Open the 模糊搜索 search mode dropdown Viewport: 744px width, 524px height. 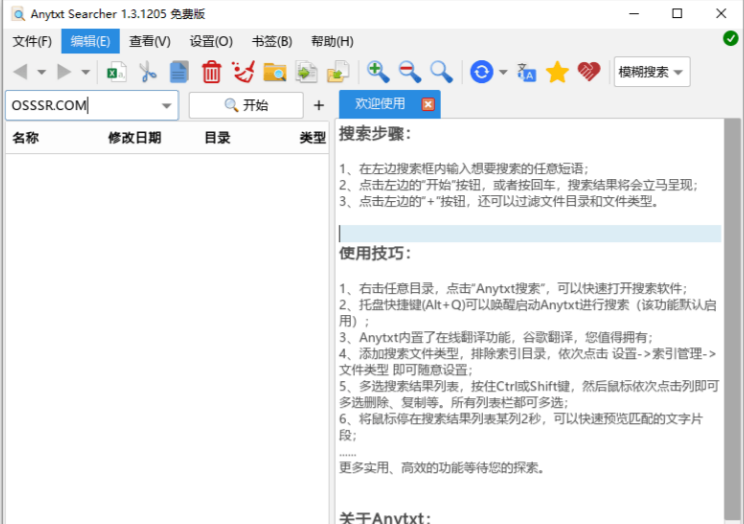(652, 71)
